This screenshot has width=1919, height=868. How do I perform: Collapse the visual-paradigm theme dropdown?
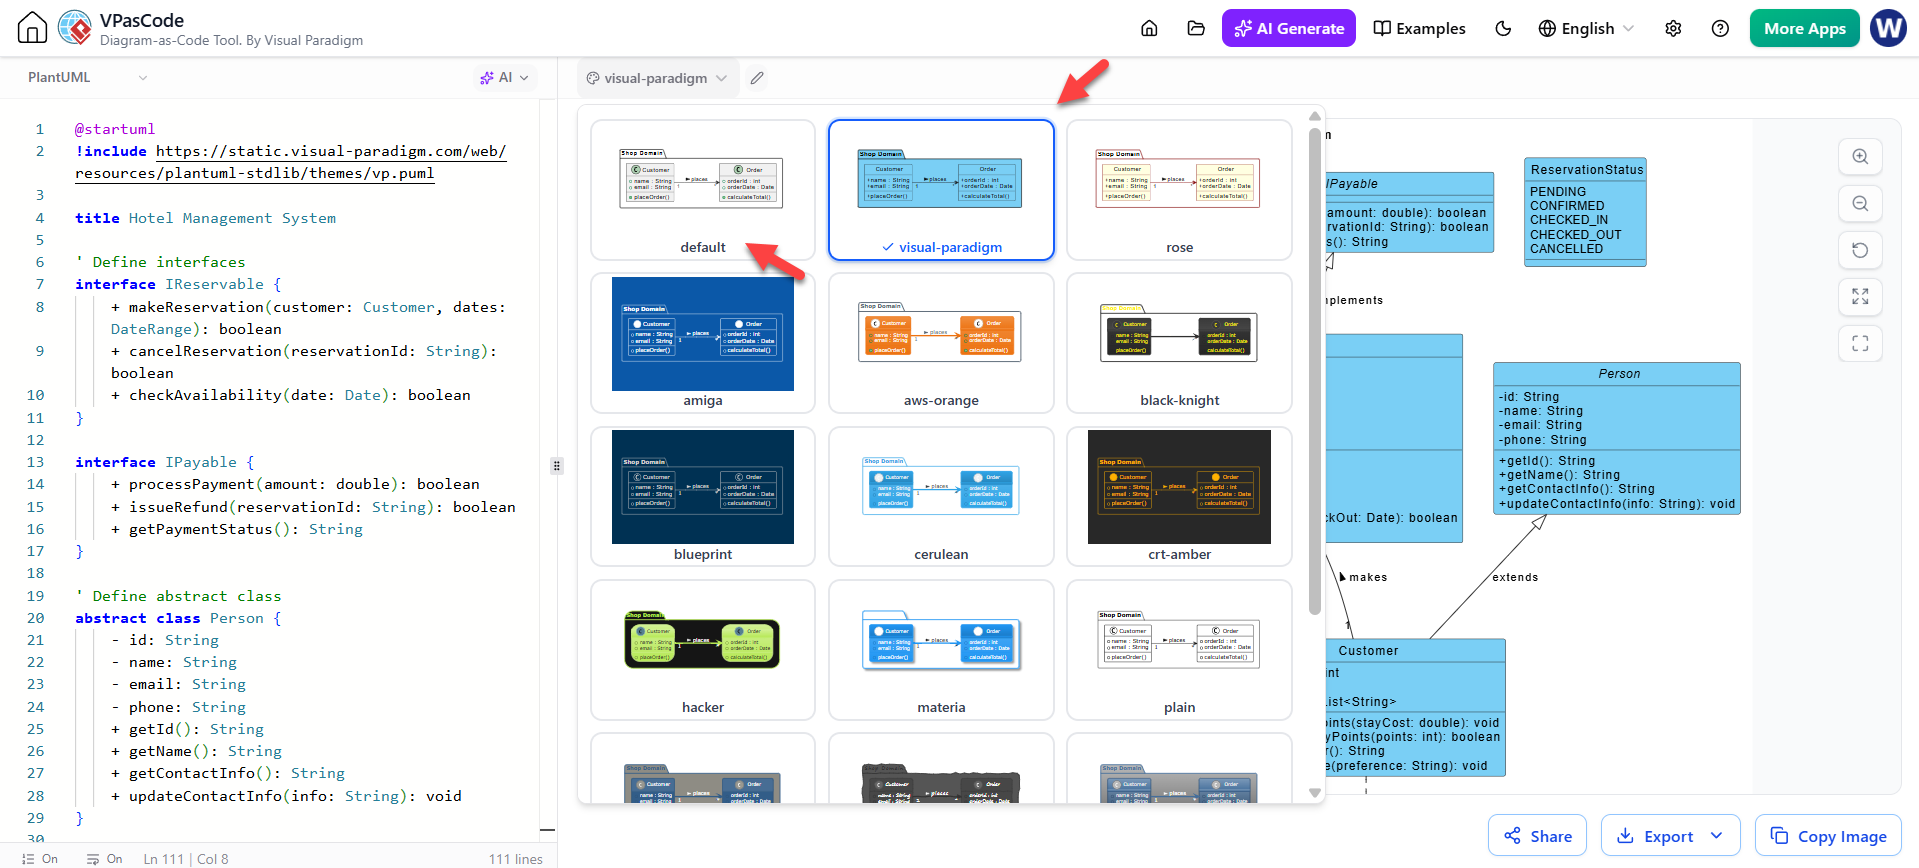(x=657, y=78)
